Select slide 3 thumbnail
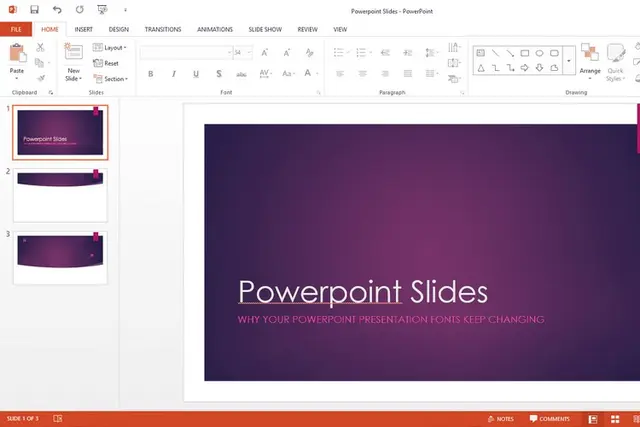The image size is (640, 427). pos(60,258)
